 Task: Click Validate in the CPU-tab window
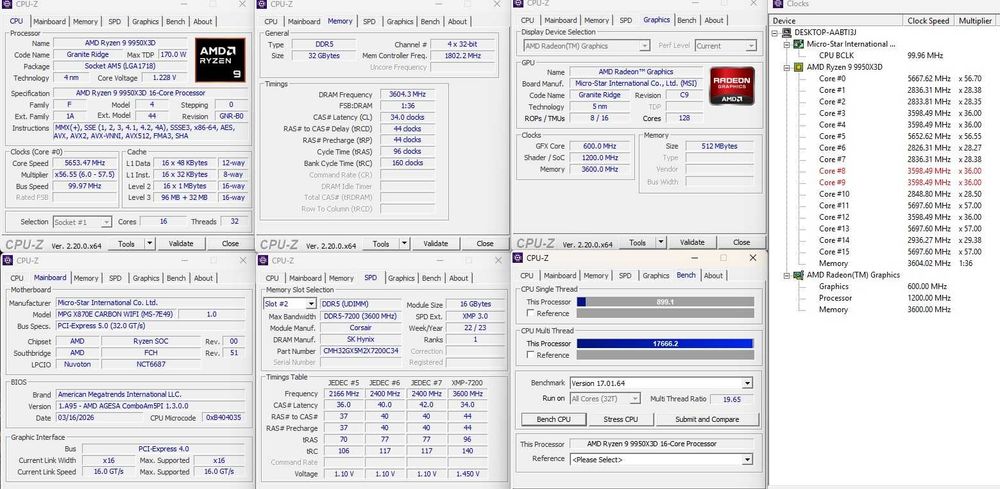181,244
